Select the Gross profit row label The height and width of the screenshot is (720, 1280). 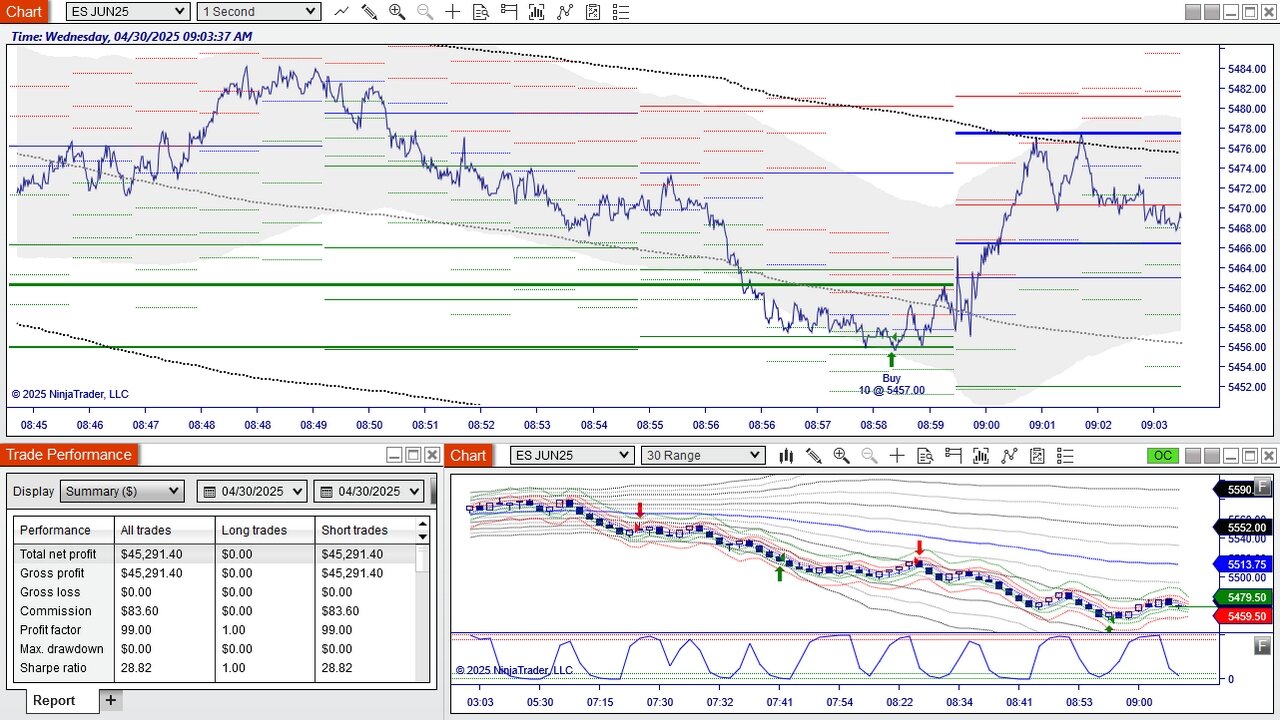pyautogui.click(x=52, y=573)
